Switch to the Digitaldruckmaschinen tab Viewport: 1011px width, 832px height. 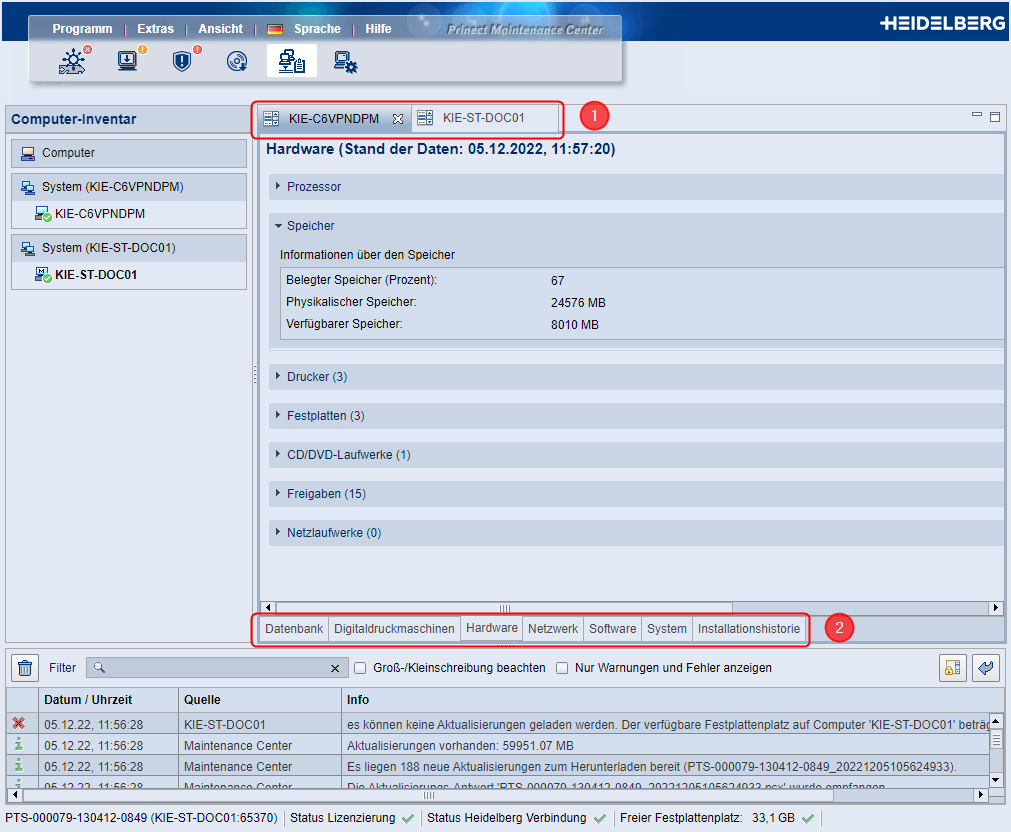tap(395, 629)
